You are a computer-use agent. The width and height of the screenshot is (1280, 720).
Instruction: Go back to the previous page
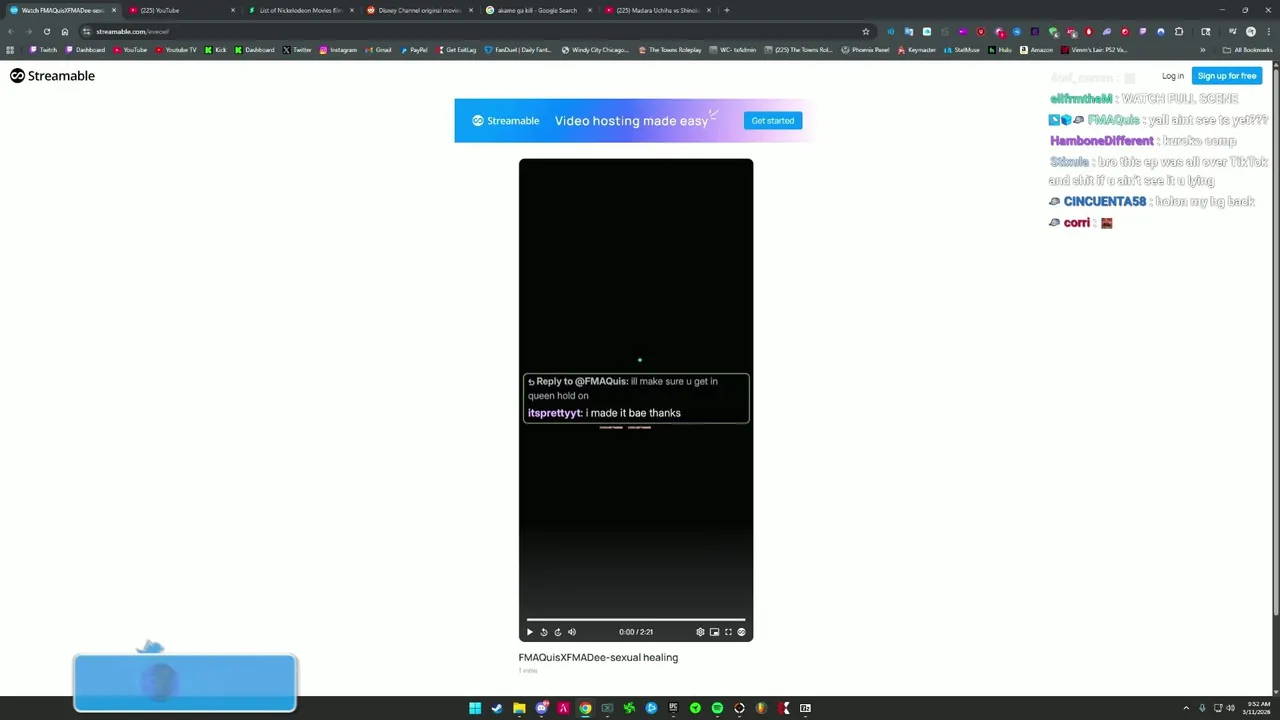10,32
